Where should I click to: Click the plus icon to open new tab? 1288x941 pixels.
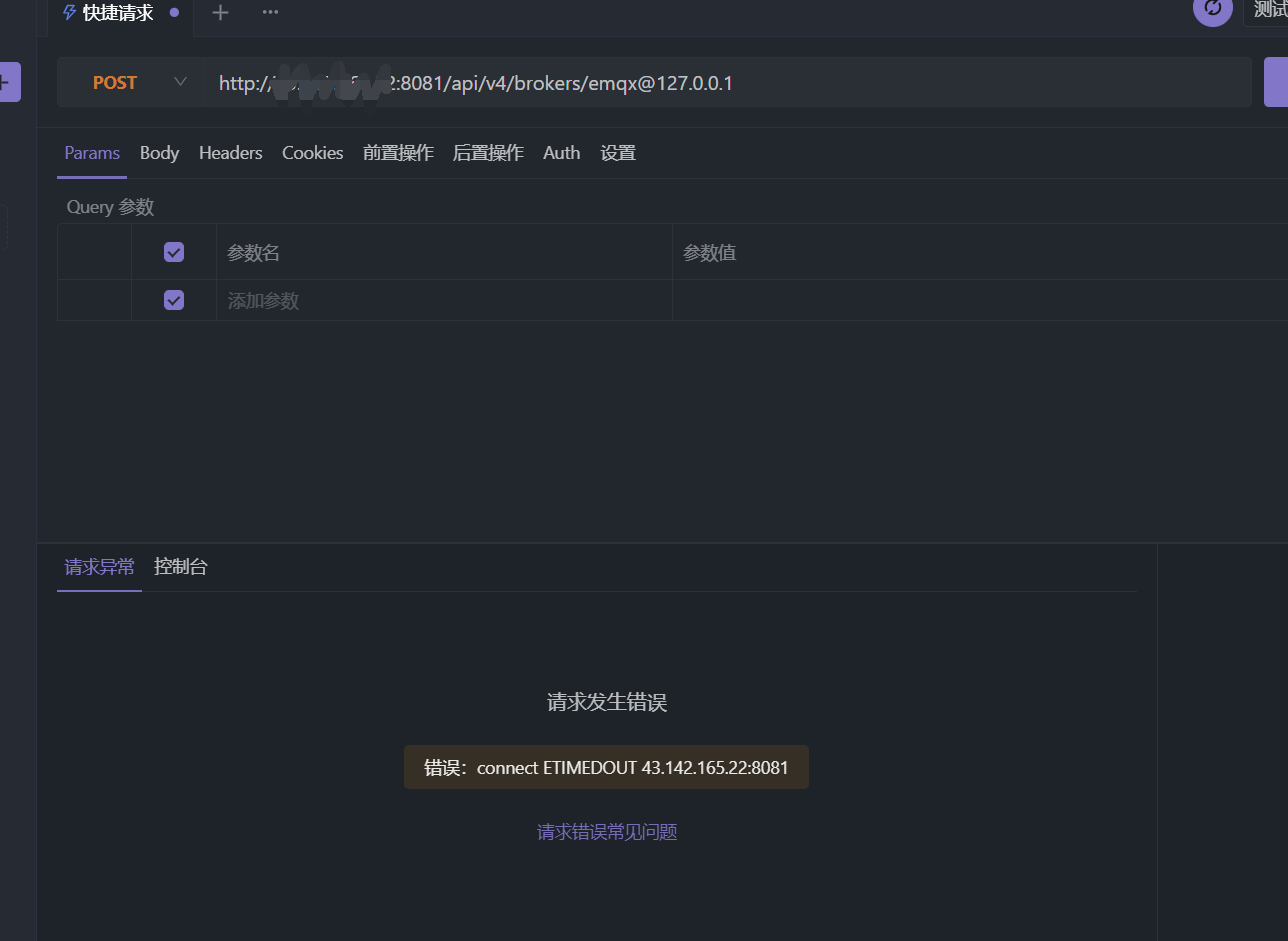[x=220, y=12]
